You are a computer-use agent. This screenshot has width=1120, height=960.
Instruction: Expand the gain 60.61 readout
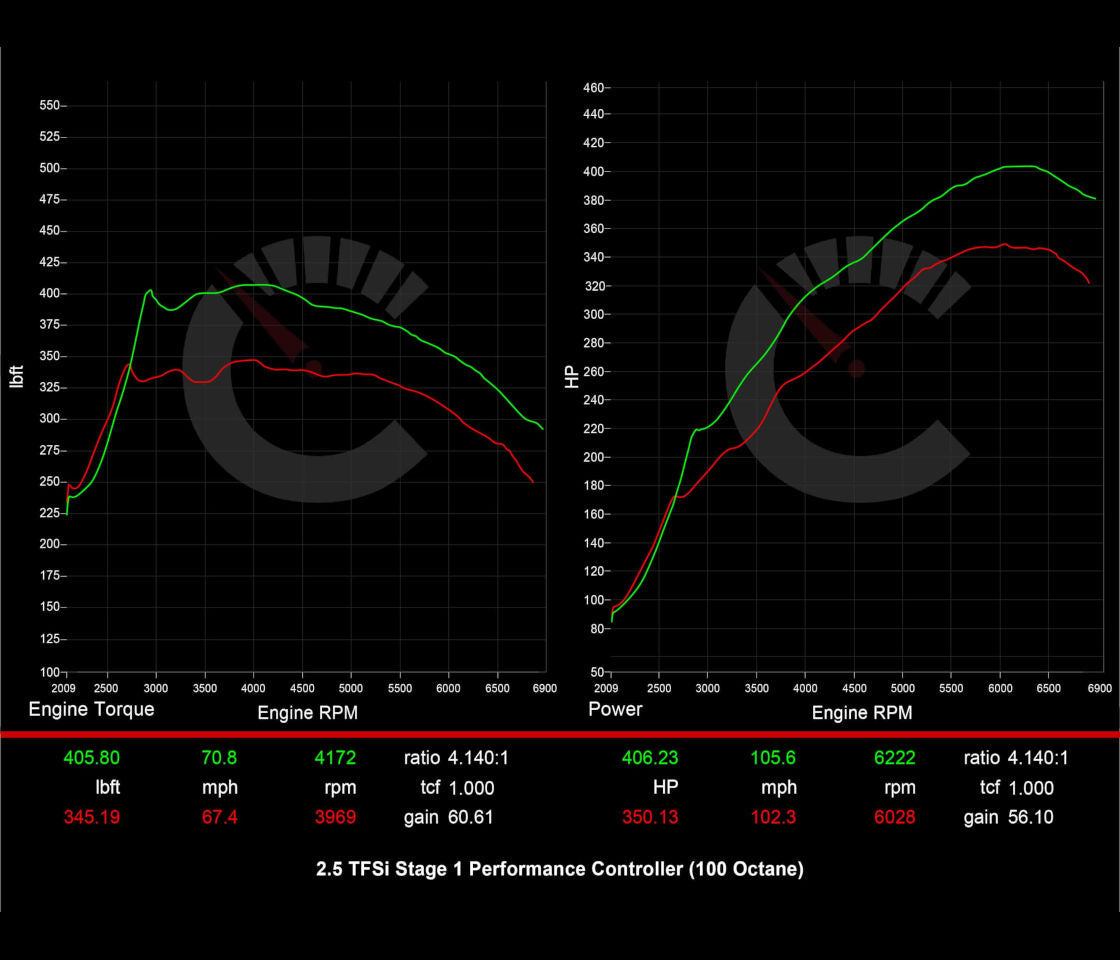point(455,817)
